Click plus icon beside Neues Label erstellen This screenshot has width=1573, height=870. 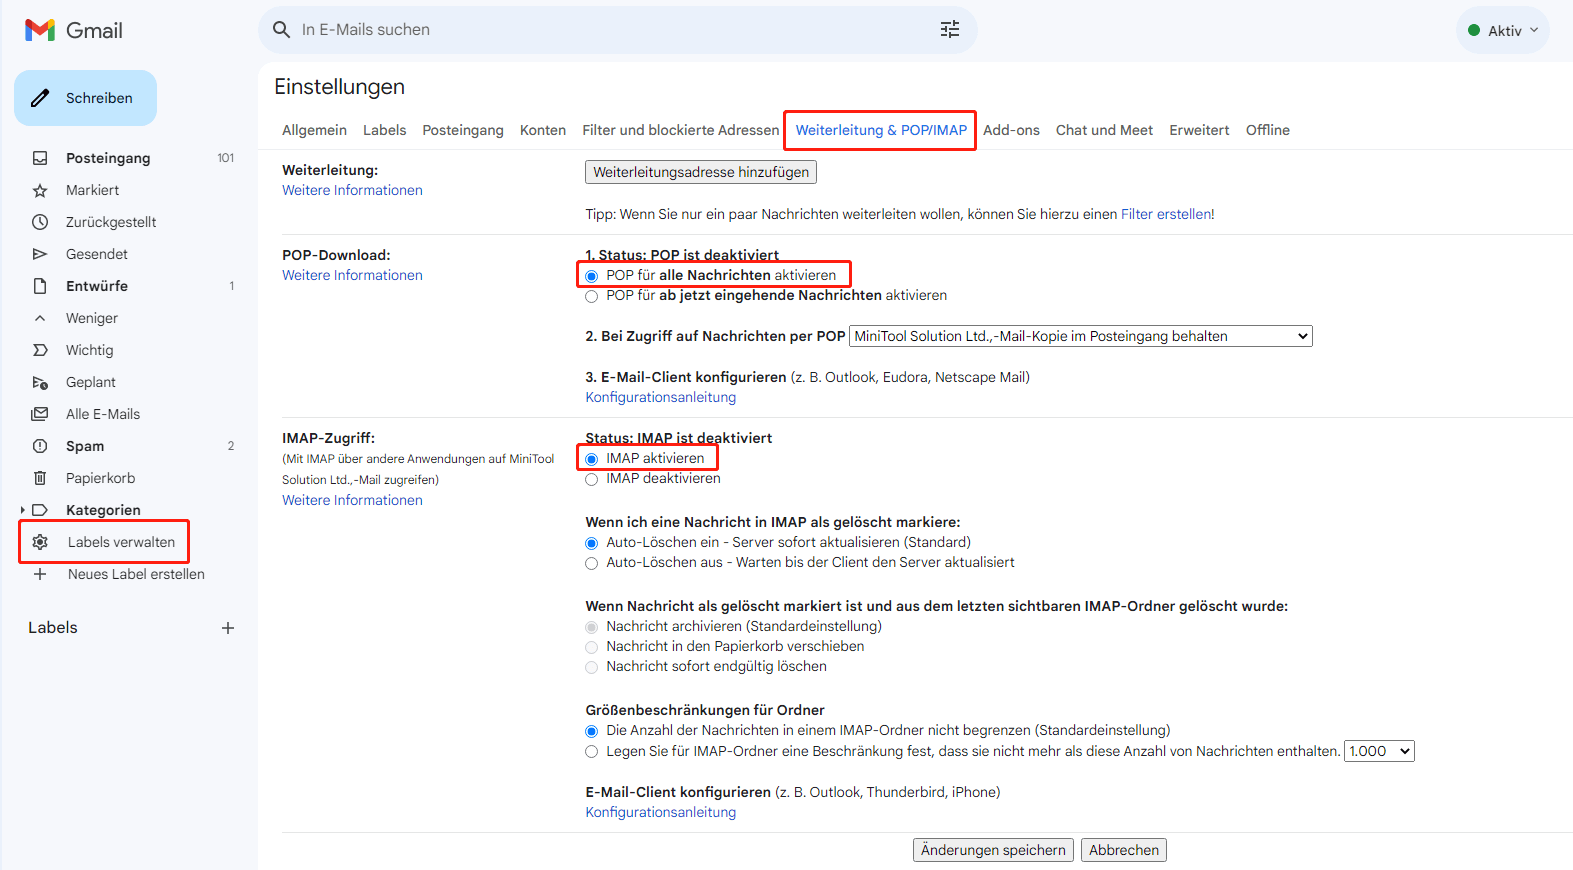[x=40, y=574]
